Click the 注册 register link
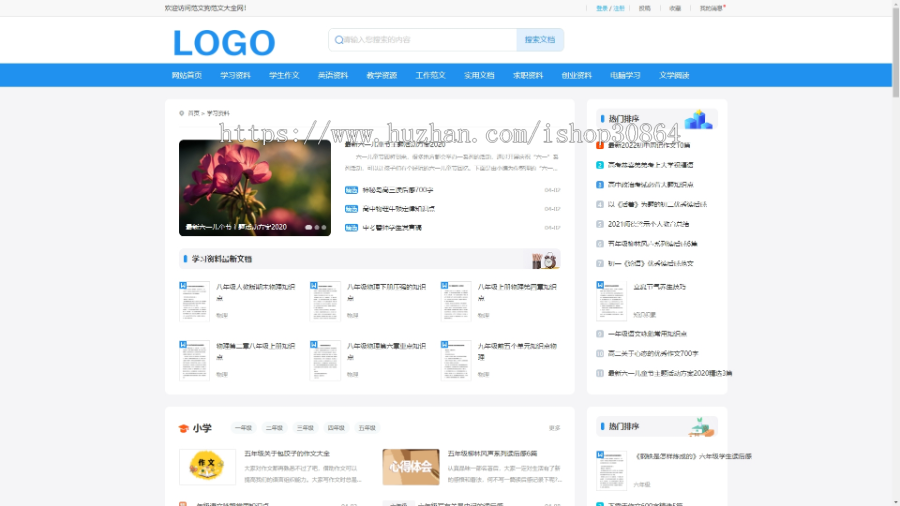Viewport: 900px width, 506px height. point(619,9)
